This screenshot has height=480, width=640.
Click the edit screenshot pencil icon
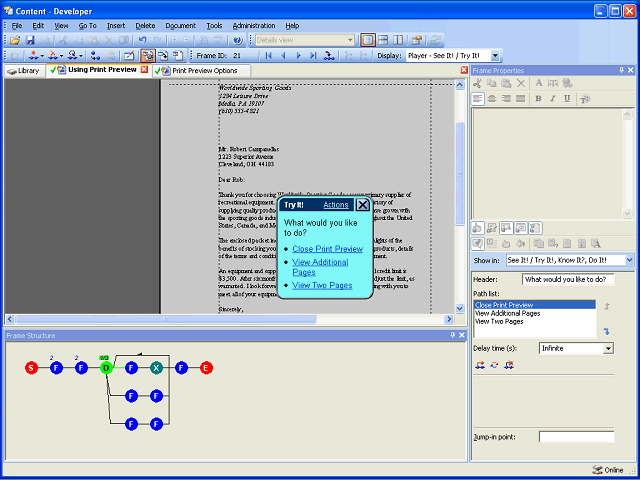pyautogui.click(x=129, y=56)
